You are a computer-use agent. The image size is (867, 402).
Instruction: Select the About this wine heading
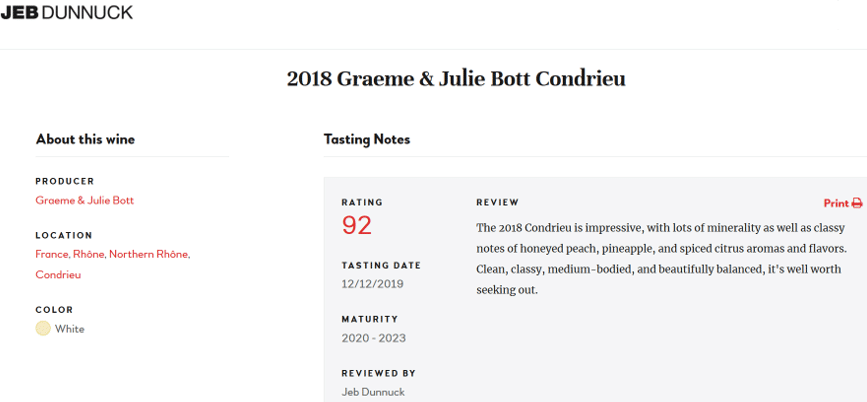[x=85, y=139]
